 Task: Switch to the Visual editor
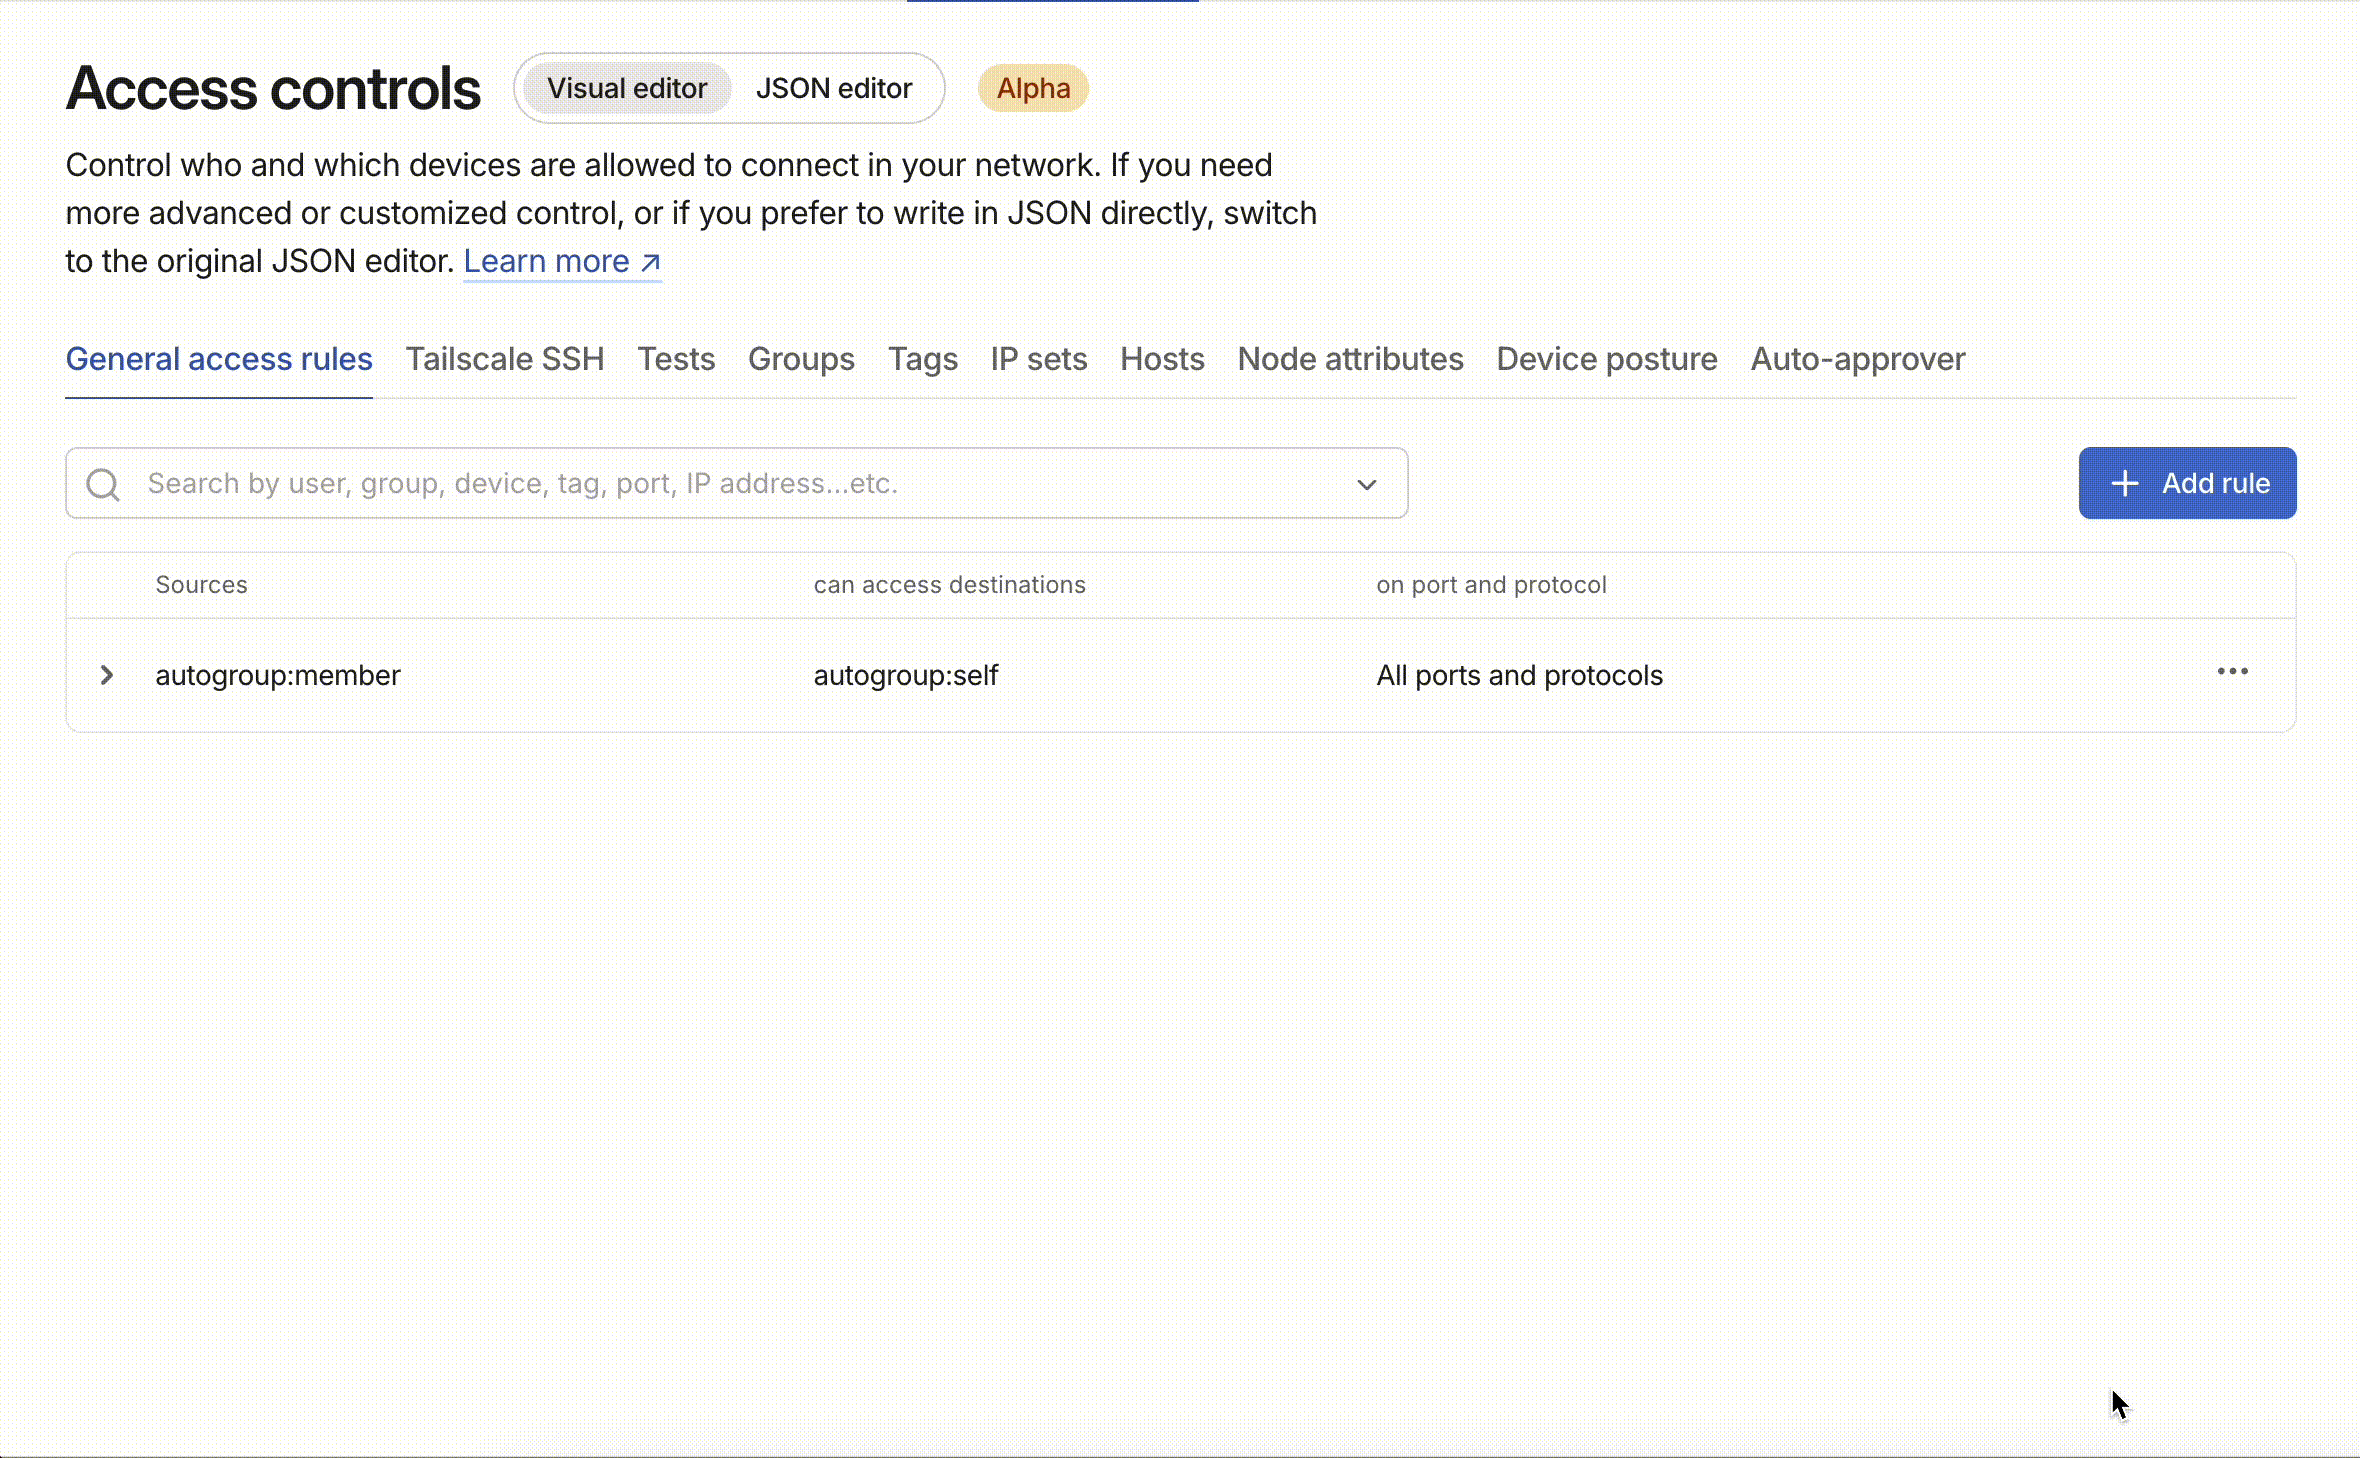point(627,88)
